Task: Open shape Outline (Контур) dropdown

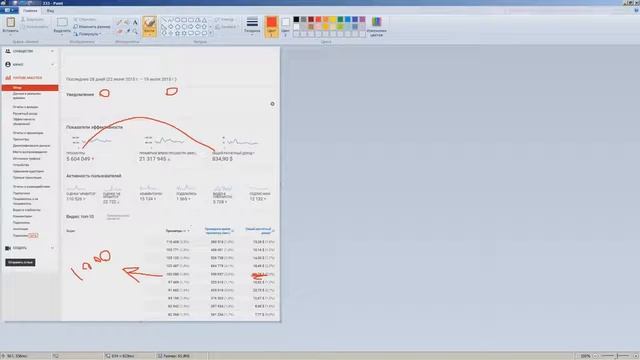Action: [225, 19]
